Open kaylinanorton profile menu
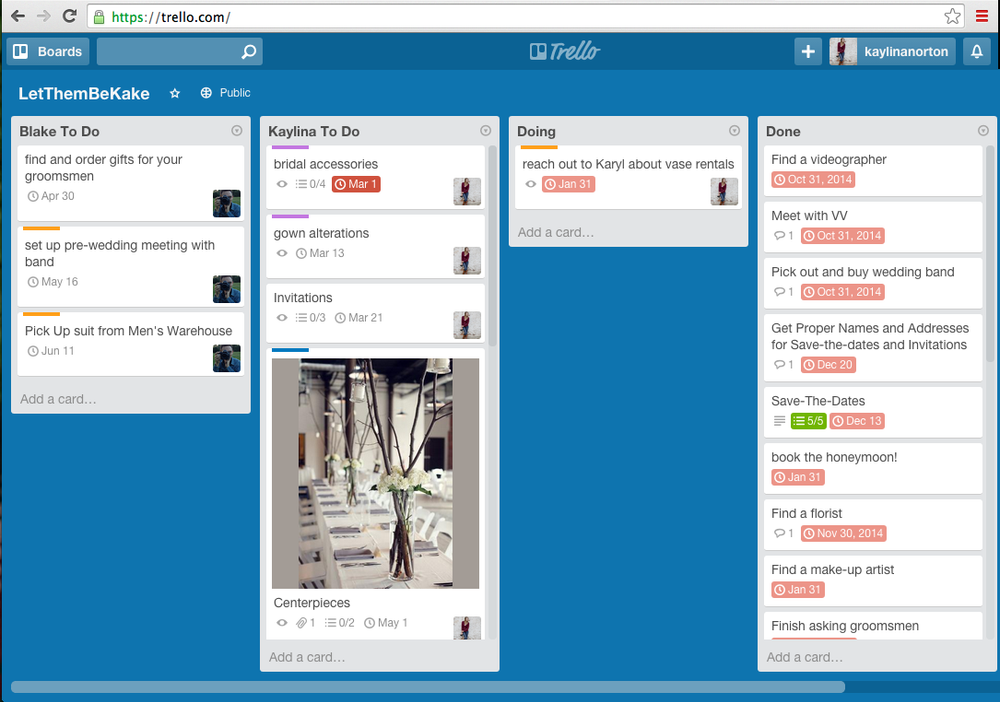The image size is (1000, 702). click(x=892, y=52)
